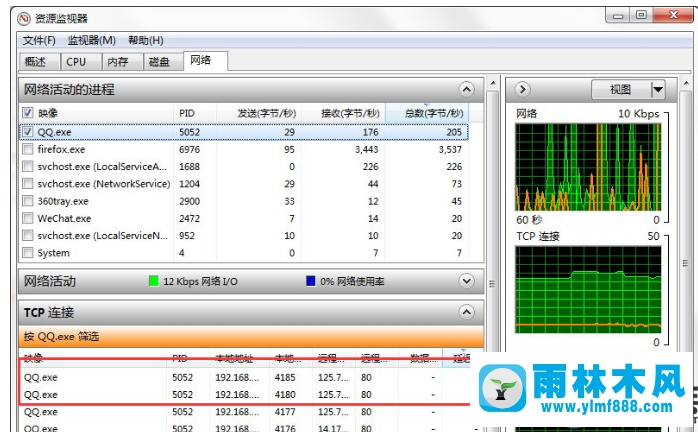The height and width of the screenshot is (432, 698).
Task: Uncheck the QQ.exe process checkbox
Action: click(28, 132)
